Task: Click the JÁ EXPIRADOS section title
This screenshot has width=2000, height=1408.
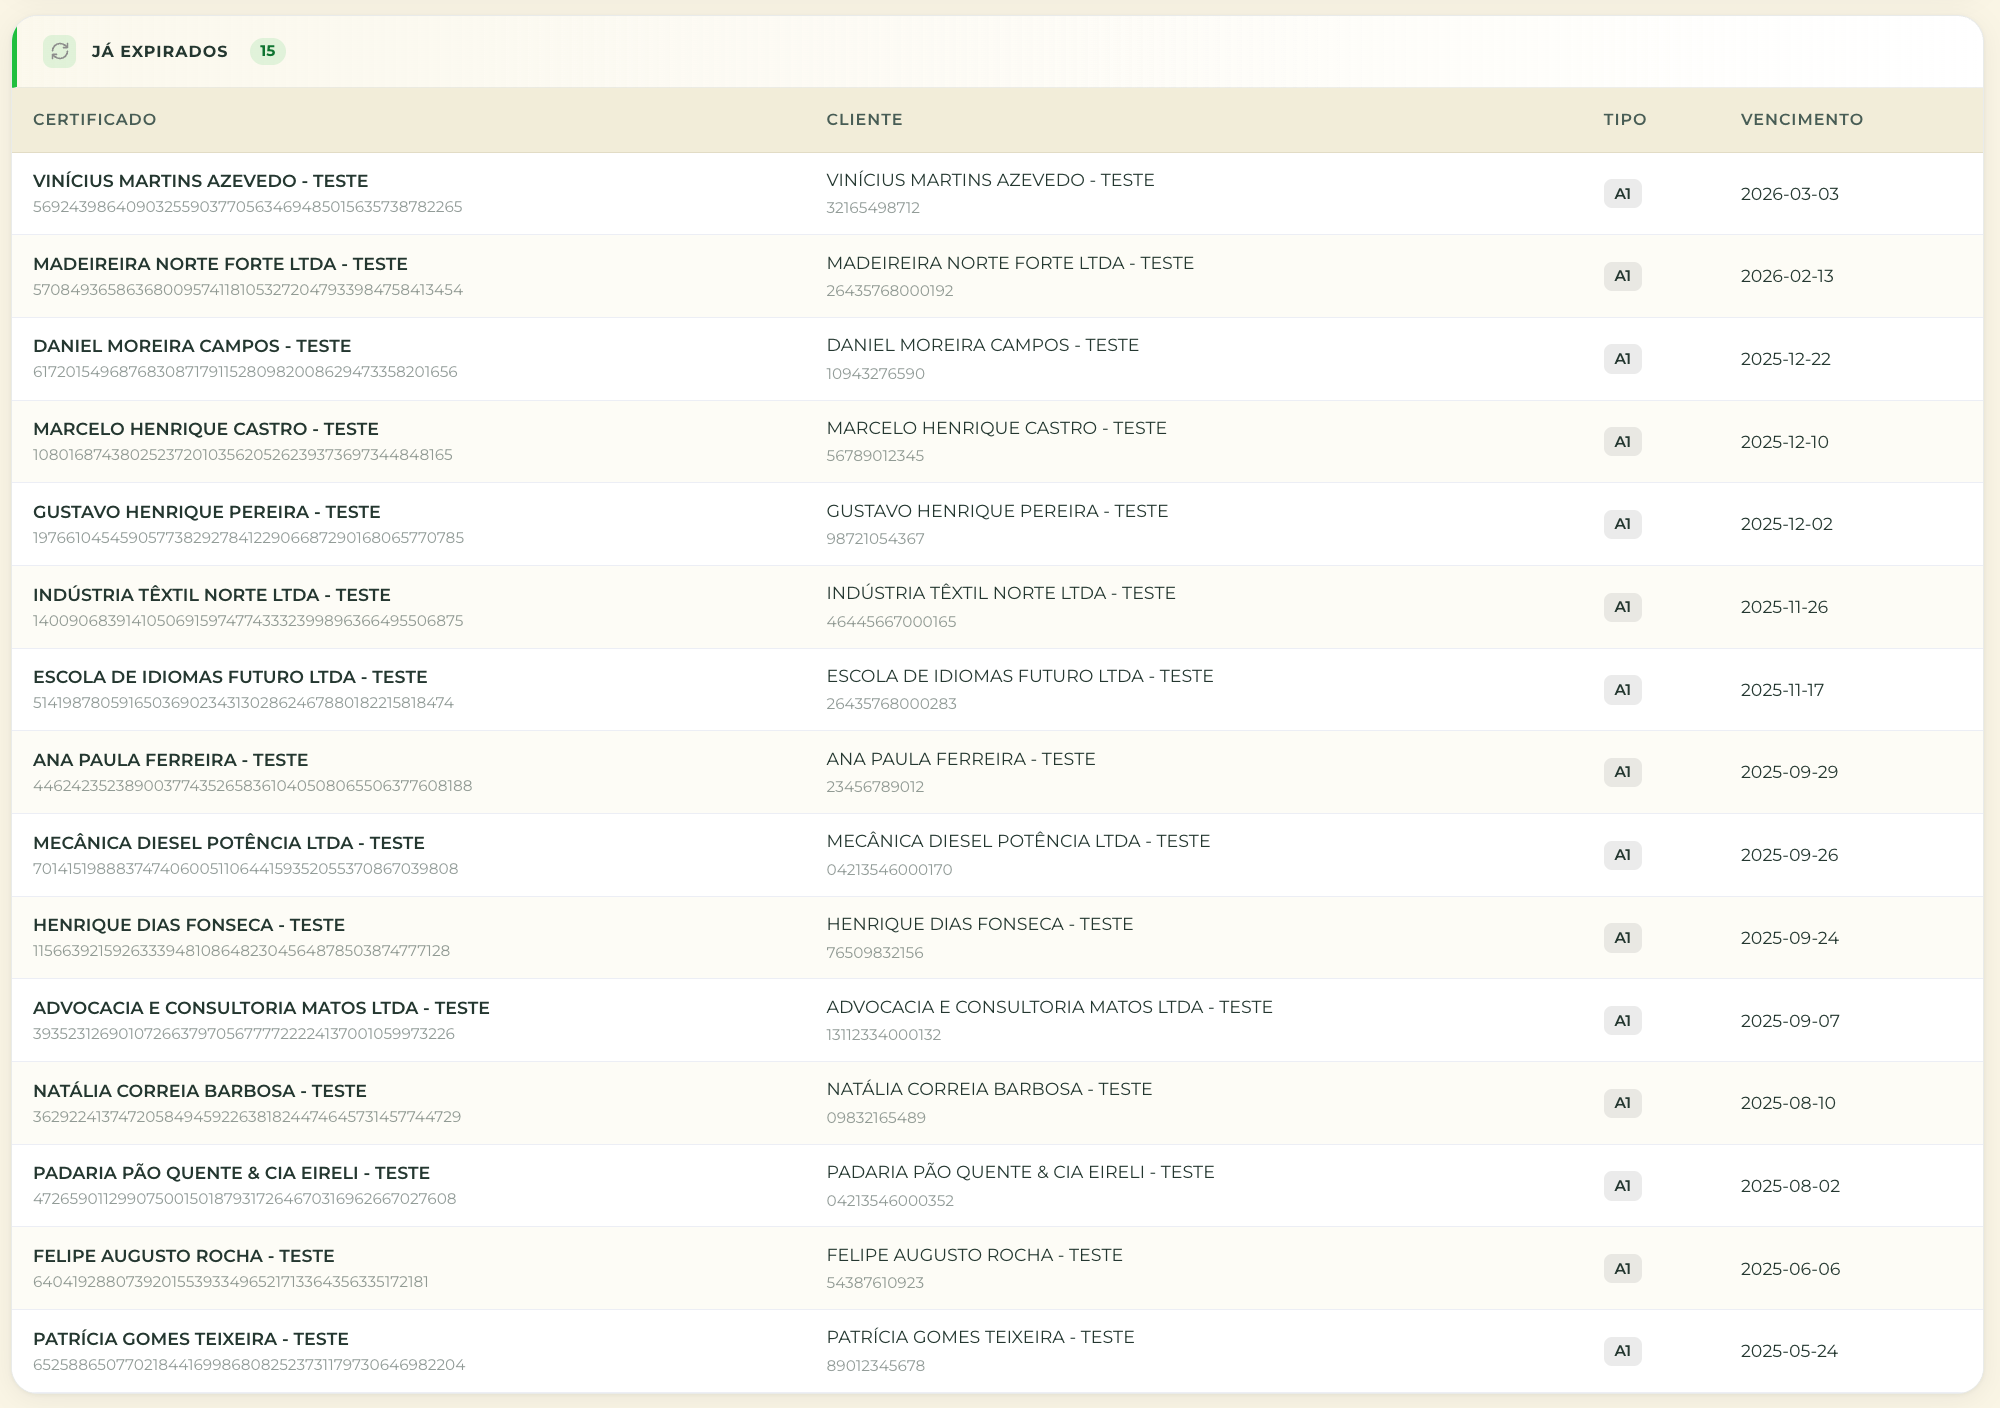Action: pos(160,51)
